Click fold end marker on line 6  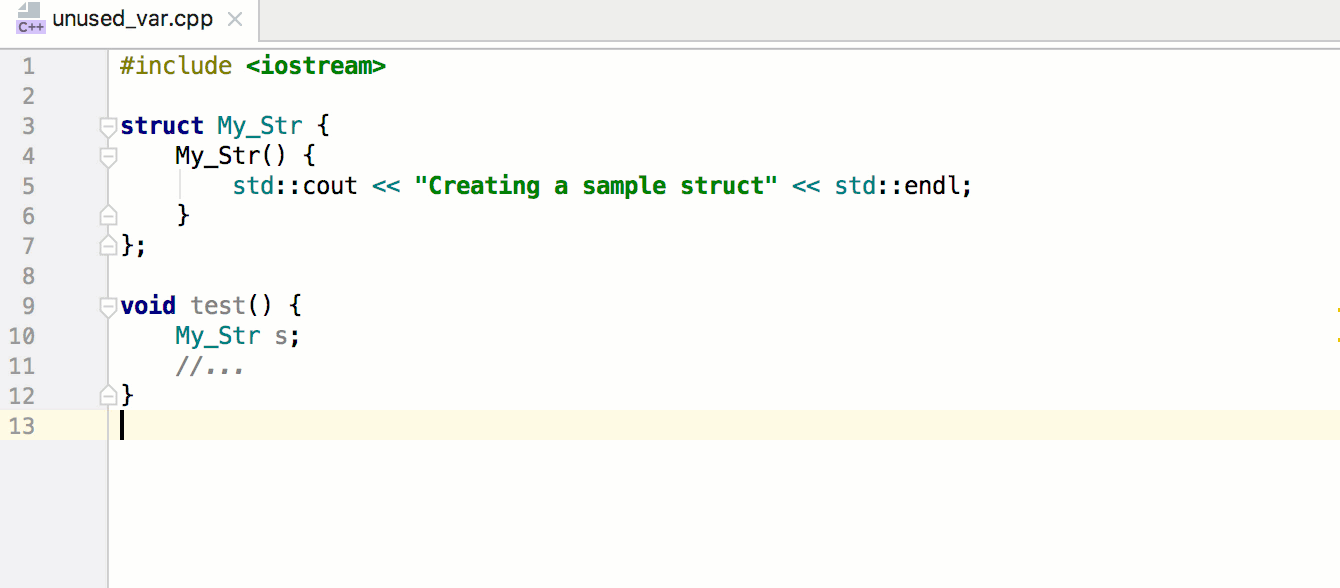point(109,216)
